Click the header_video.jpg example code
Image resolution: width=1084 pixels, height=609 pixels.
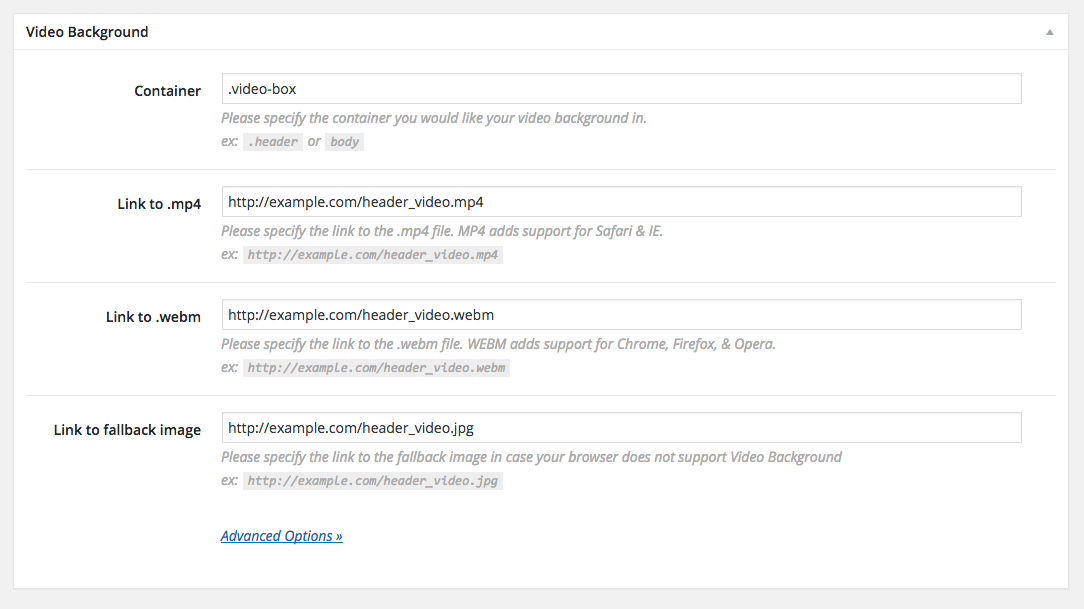point(373,480)
